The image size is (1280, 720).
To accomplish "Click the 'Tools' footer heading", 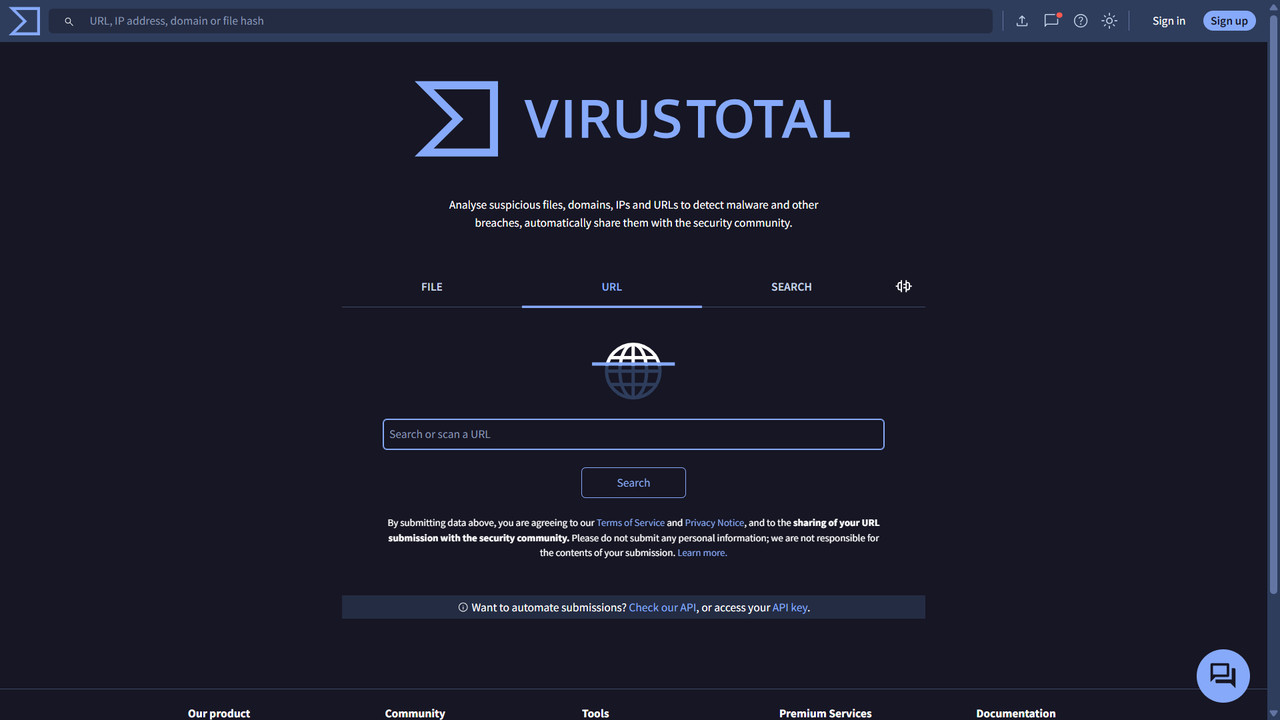I will pyautogui.click(x=595, y=713).
